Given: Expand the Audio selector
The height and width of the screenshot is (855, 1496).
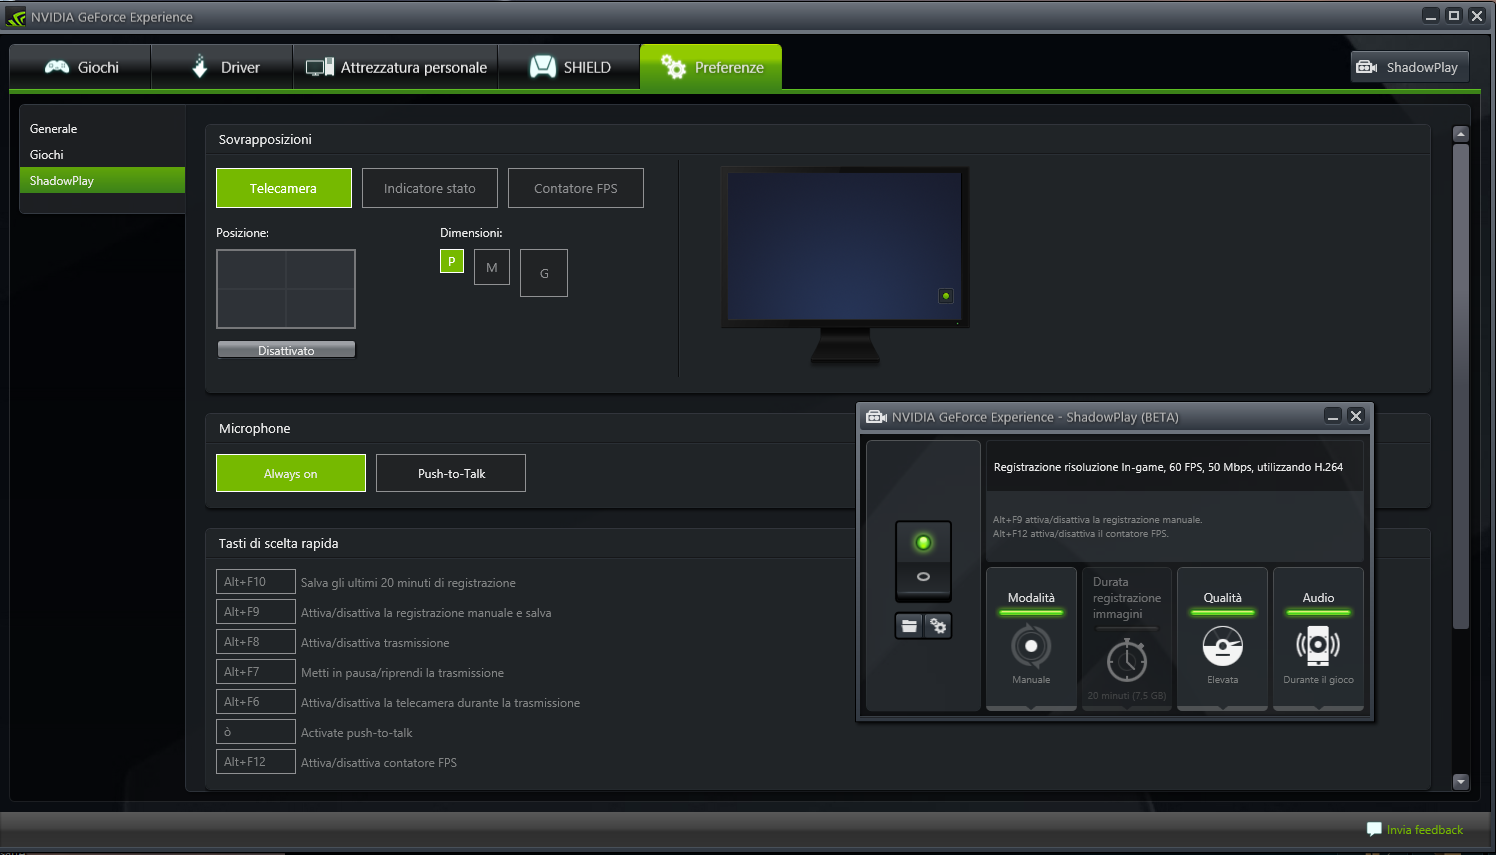Looking at the screenshot, I should point(1318,639).
